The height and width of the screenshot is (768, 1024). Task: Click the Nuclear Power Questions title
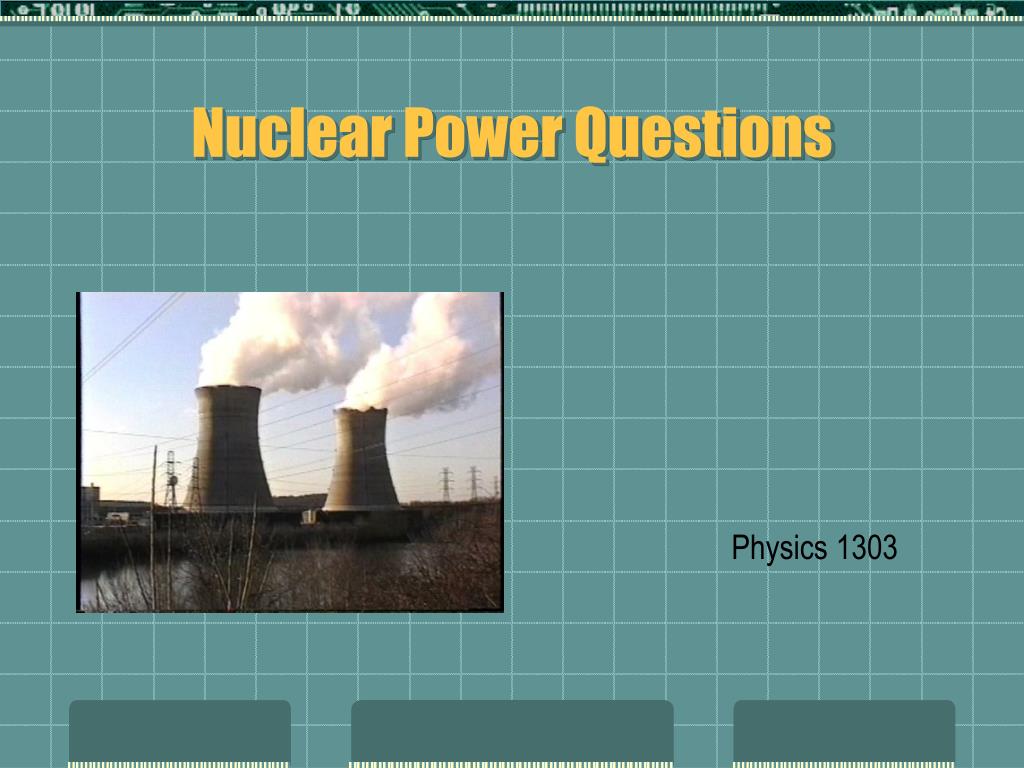[513, 134]
